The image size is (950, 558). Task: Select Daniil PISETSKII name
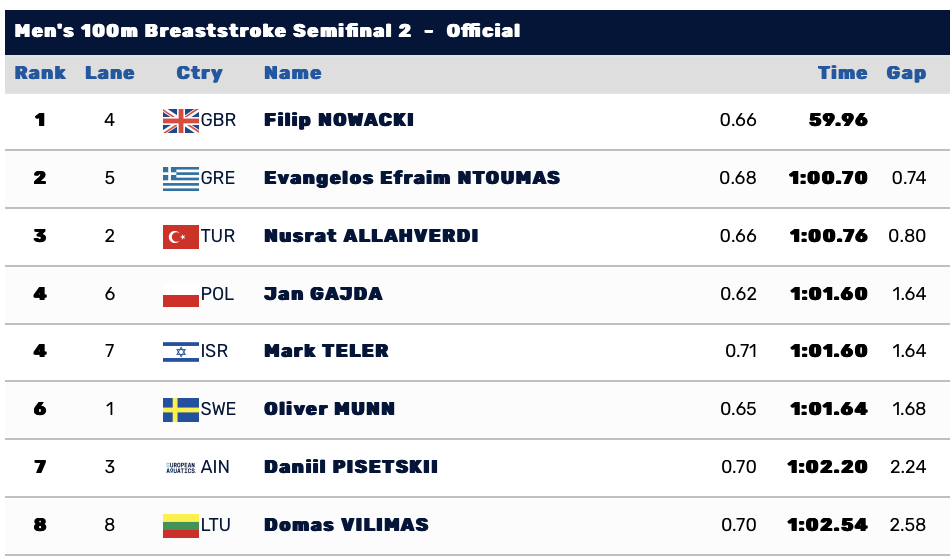[x=350, y=467]
